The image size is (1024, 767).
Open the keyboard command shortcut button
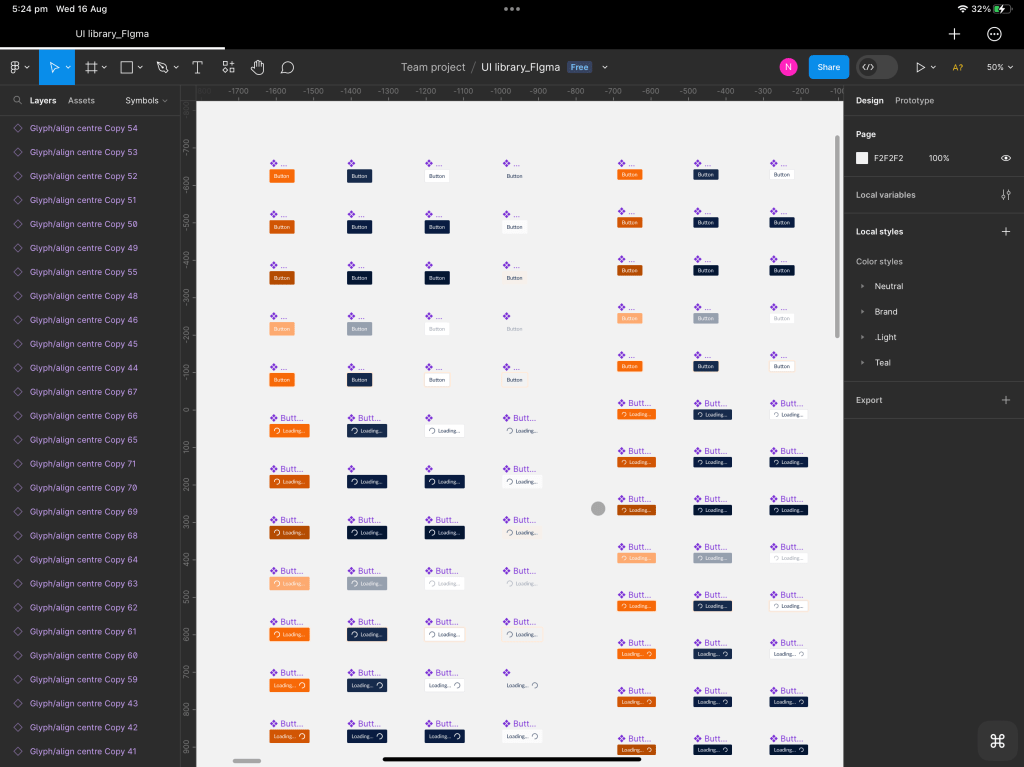pos(997,740)
